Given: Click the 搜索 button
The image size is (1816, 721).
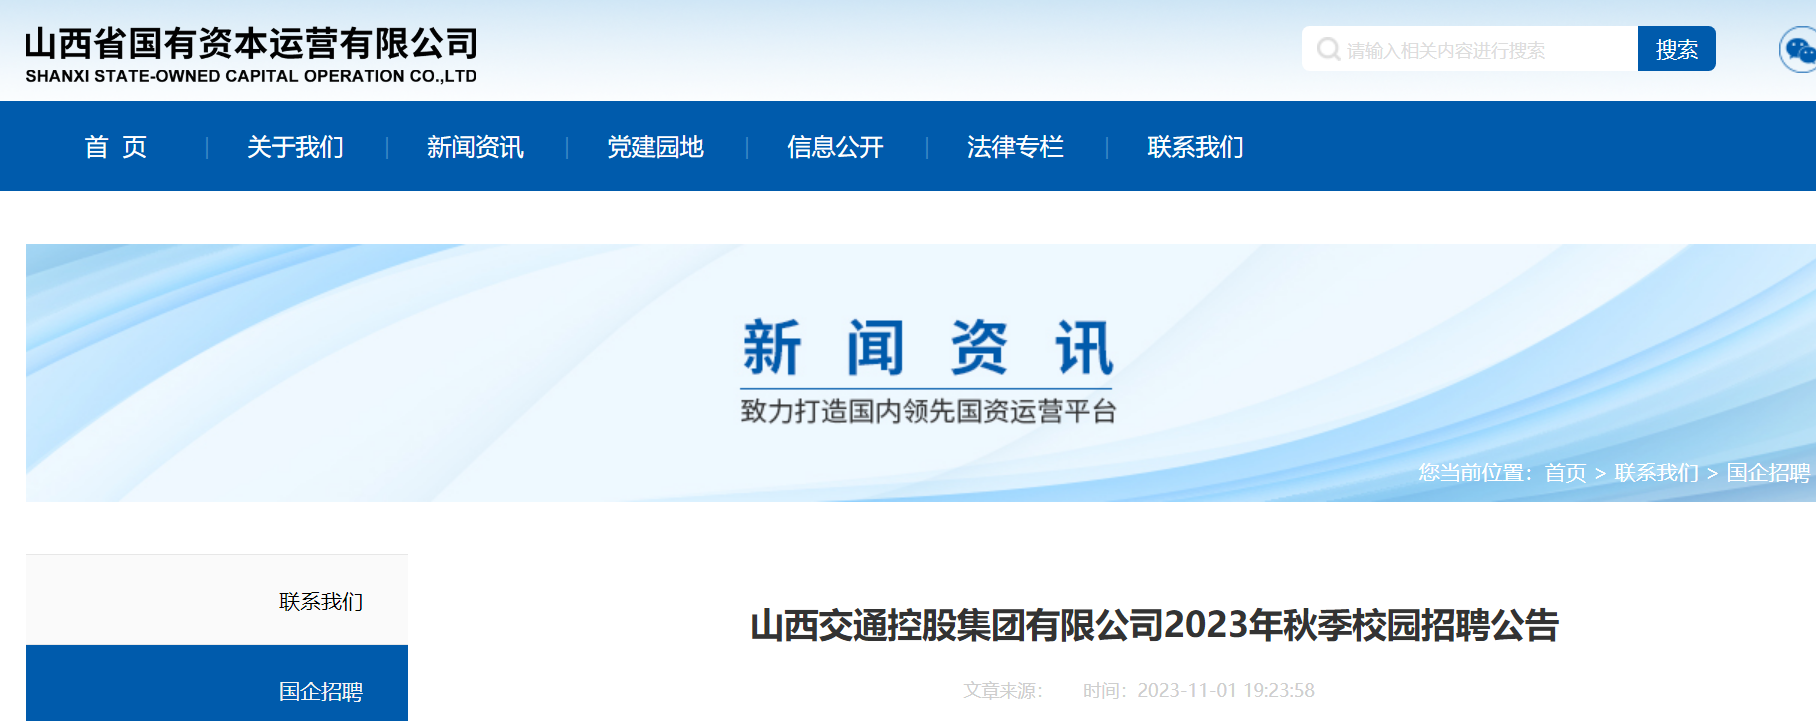Looking at the screenshot, I should (1677, 49).
